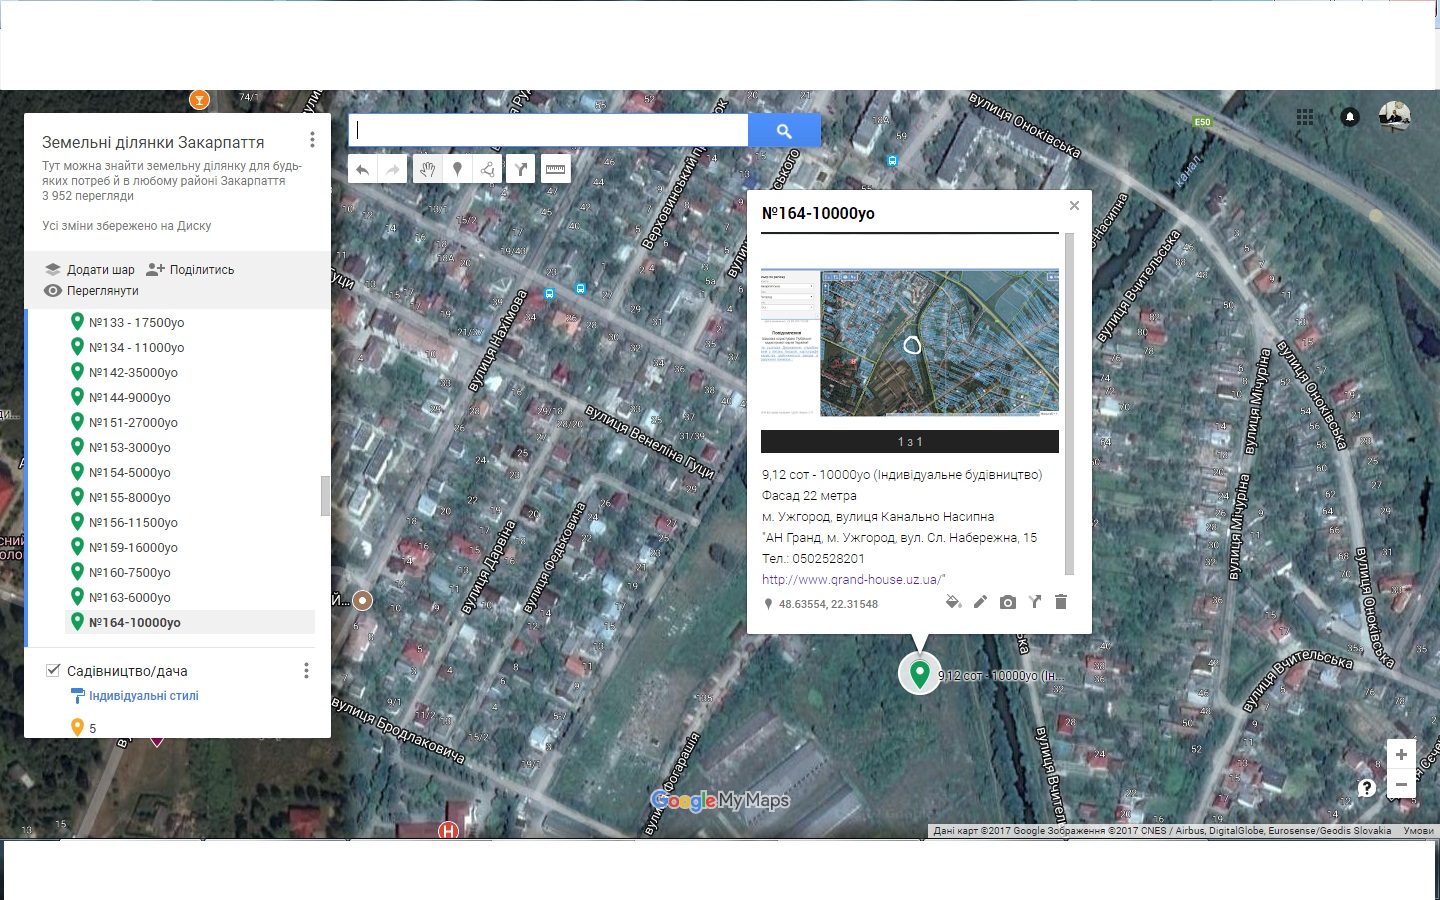Select the №142-35000уо list item

133,372
